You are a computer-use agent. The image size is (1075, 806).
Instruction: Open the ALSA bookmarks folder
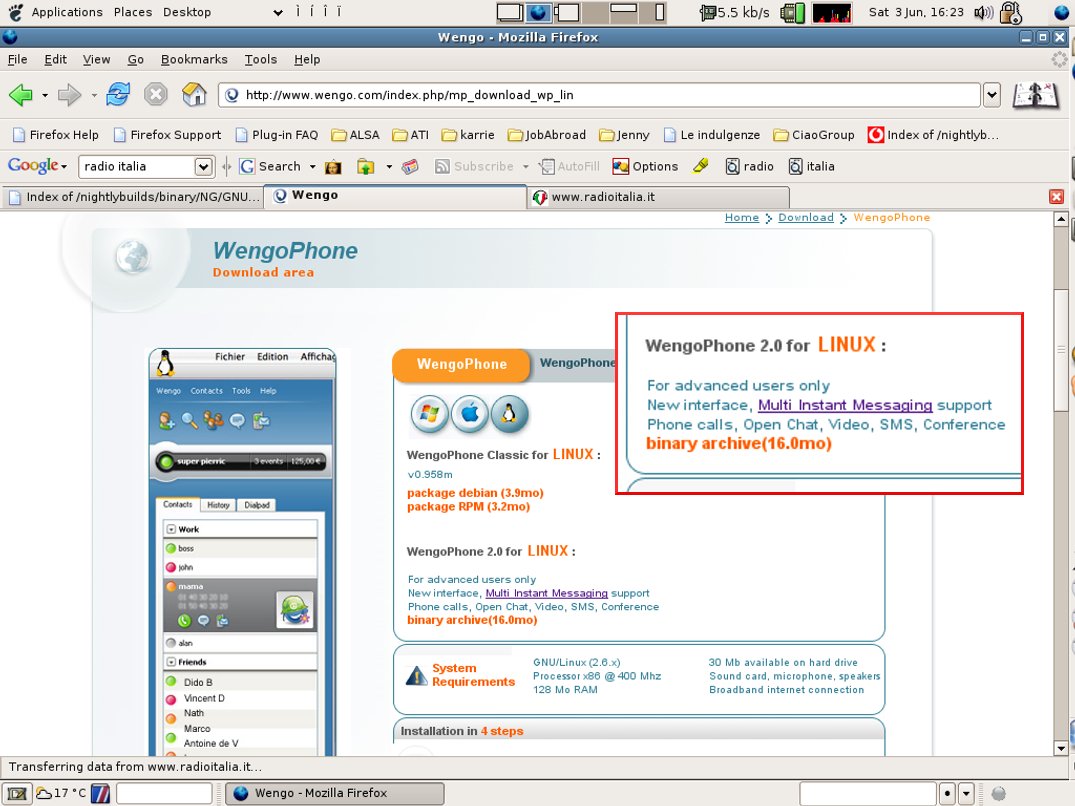click(x=355, y=135)
